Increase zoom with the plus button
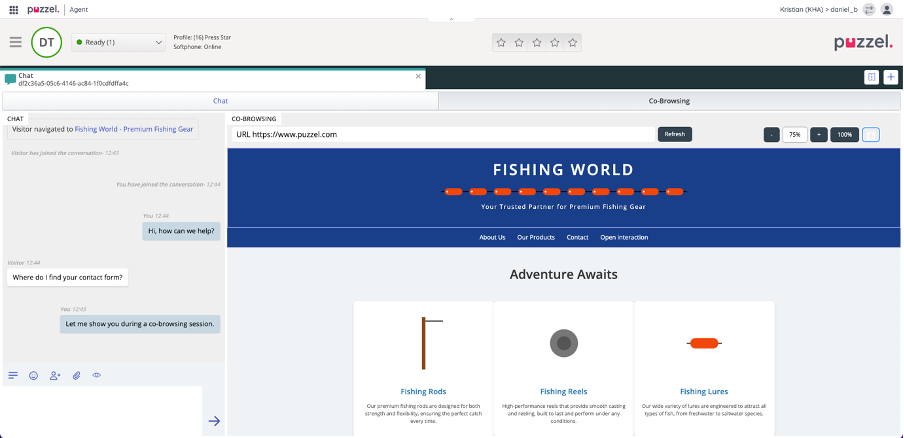Viewport: 904px width, 438px height. click(818, 134)
